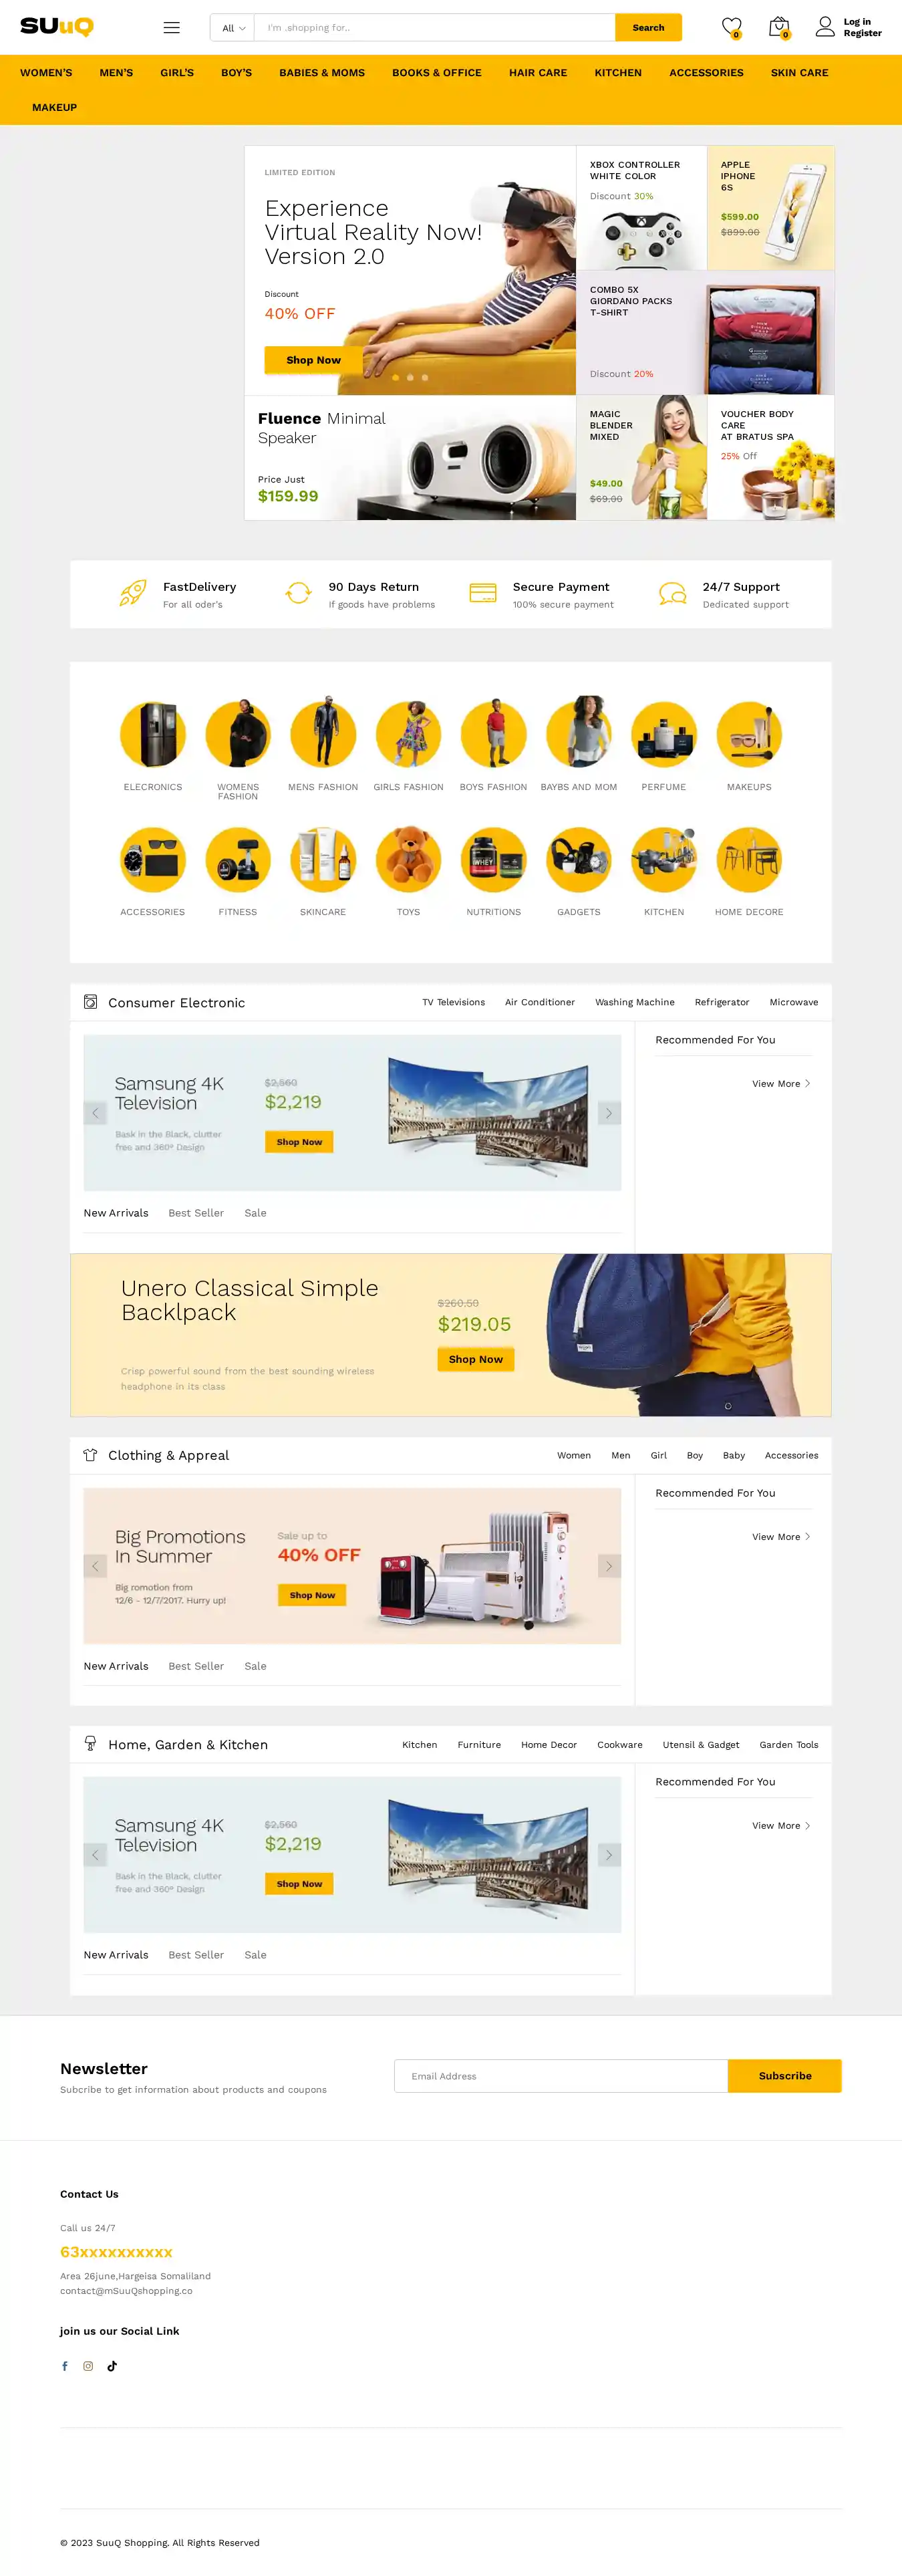The width and height of the screenshot is (902, 2576).
Task: Open the wishlist heart icon
Action: [732, 27]
